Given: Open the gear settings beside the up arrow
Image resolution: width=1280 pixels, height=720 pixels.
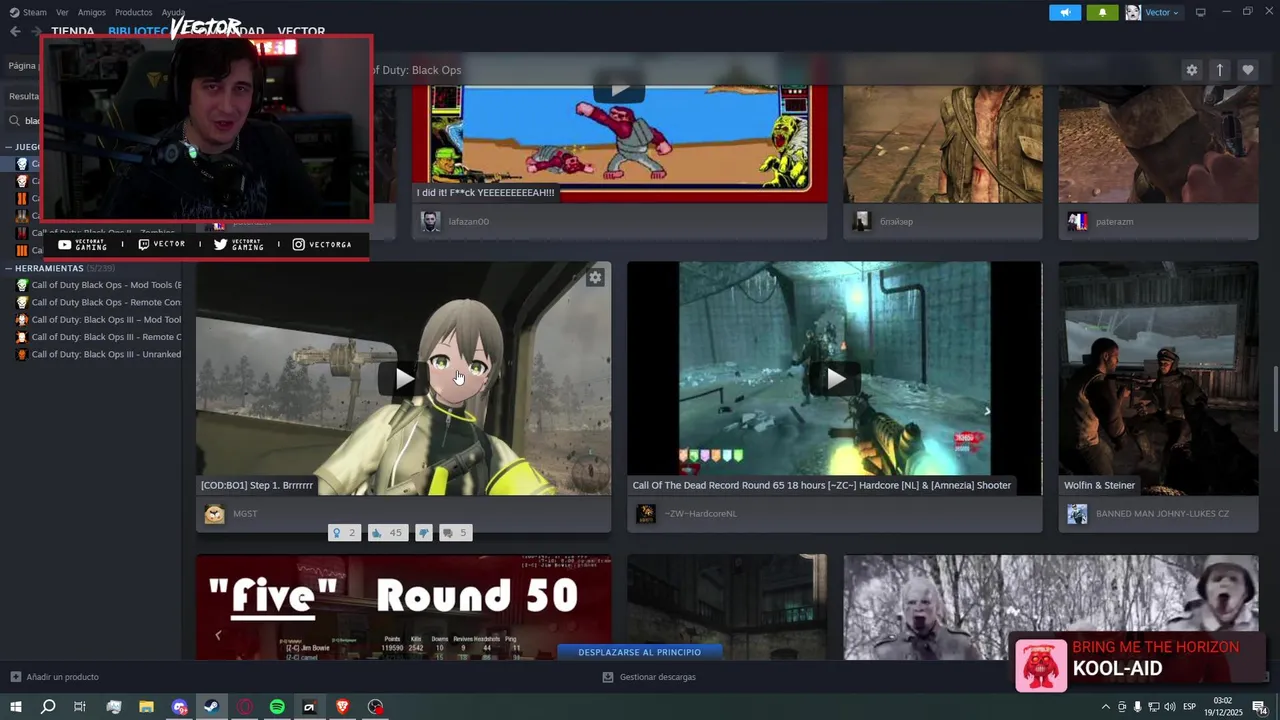Looking at the screenshot, I should coord(1191,70).
